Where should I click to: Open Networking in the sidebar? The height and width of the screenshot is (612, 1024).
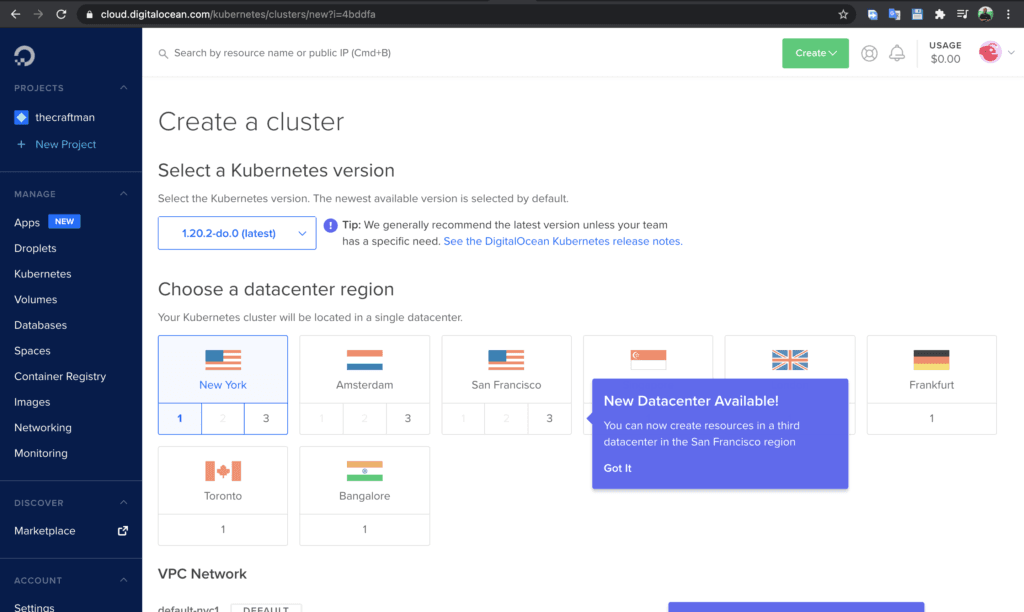[42, 427]
